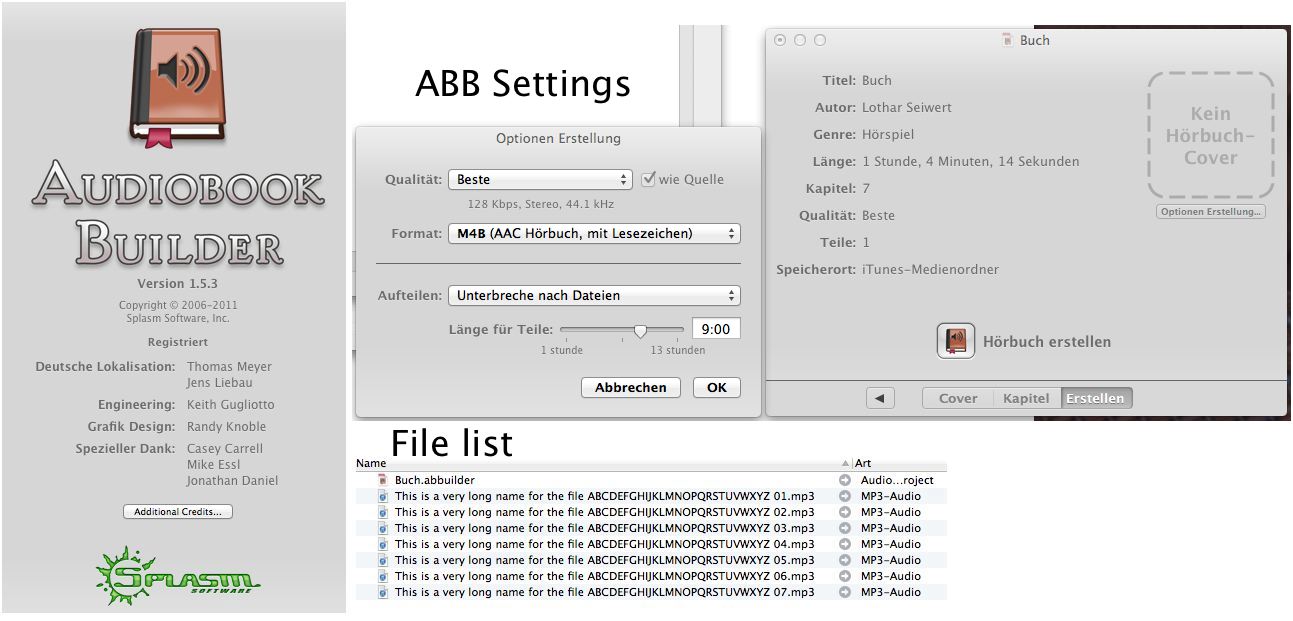Click the document icon in Buch title bar
Image resolution: width=1293 pixels, height=621 pixels.
1007,40
